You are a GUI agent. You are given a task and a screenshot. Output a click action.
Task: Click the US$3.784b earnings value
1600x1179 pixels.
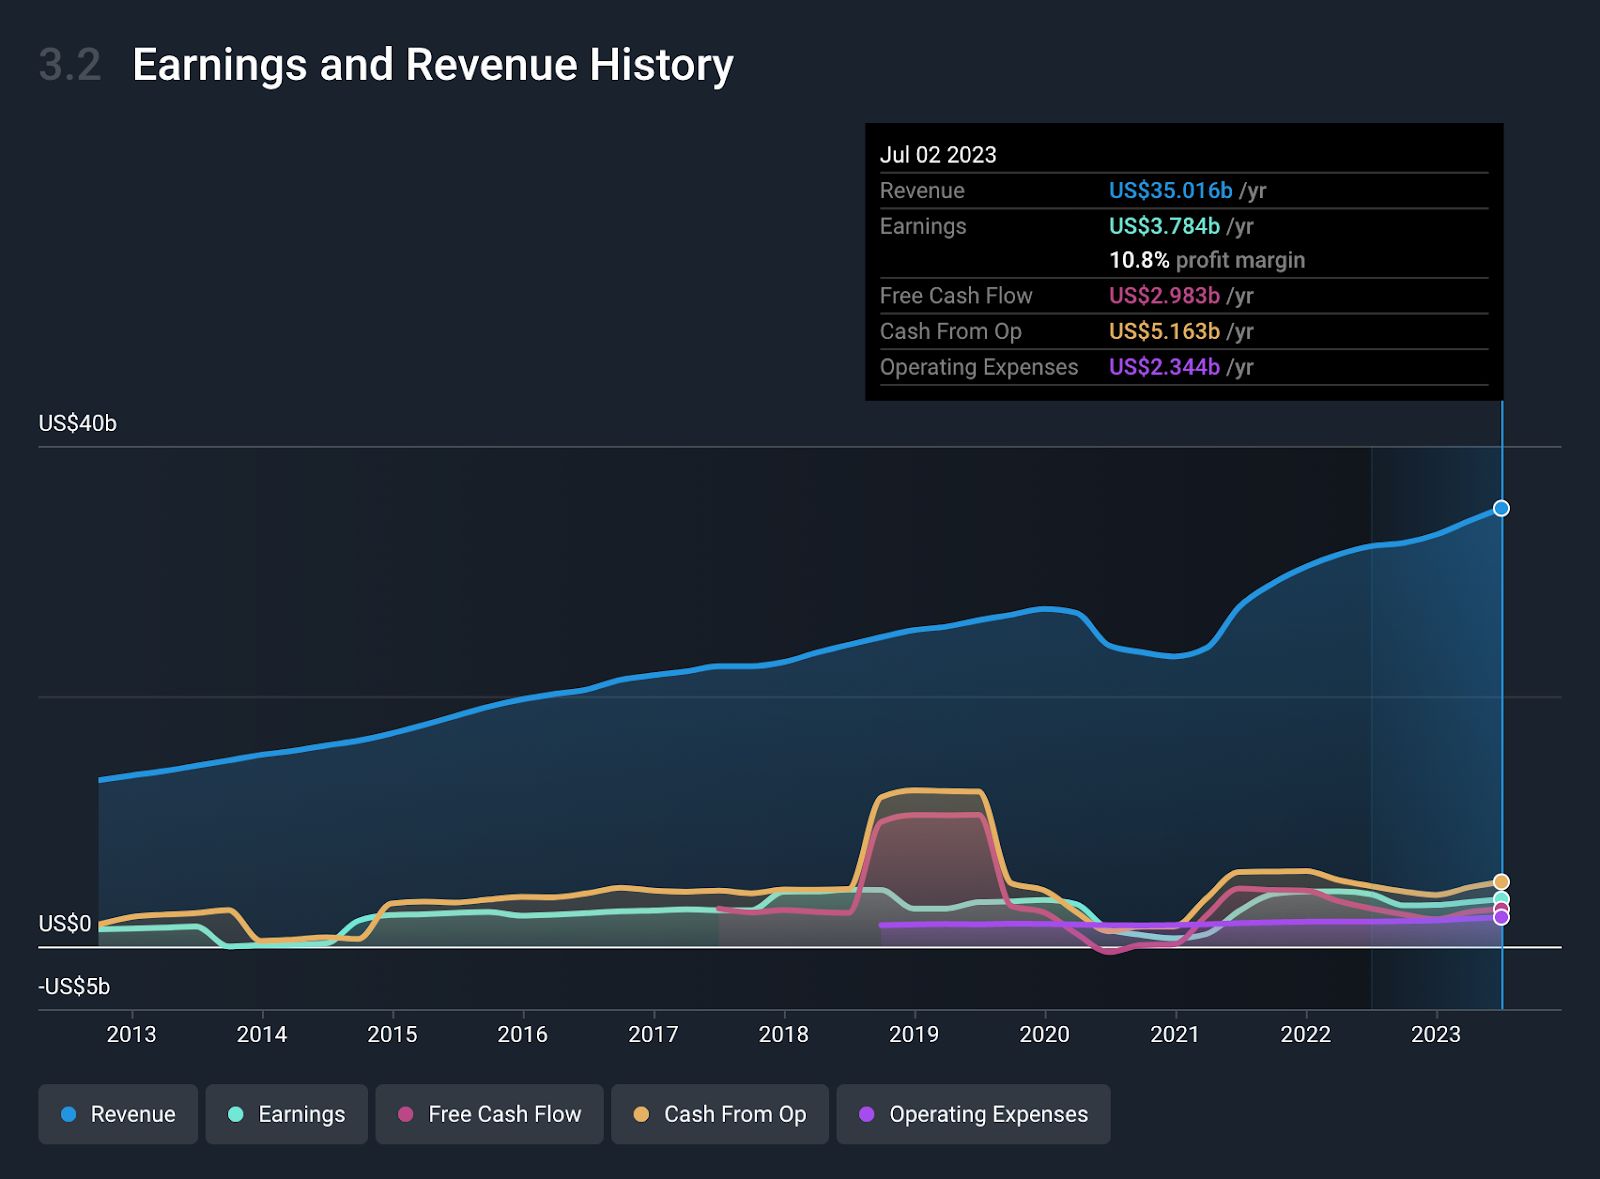point(1164,226)
